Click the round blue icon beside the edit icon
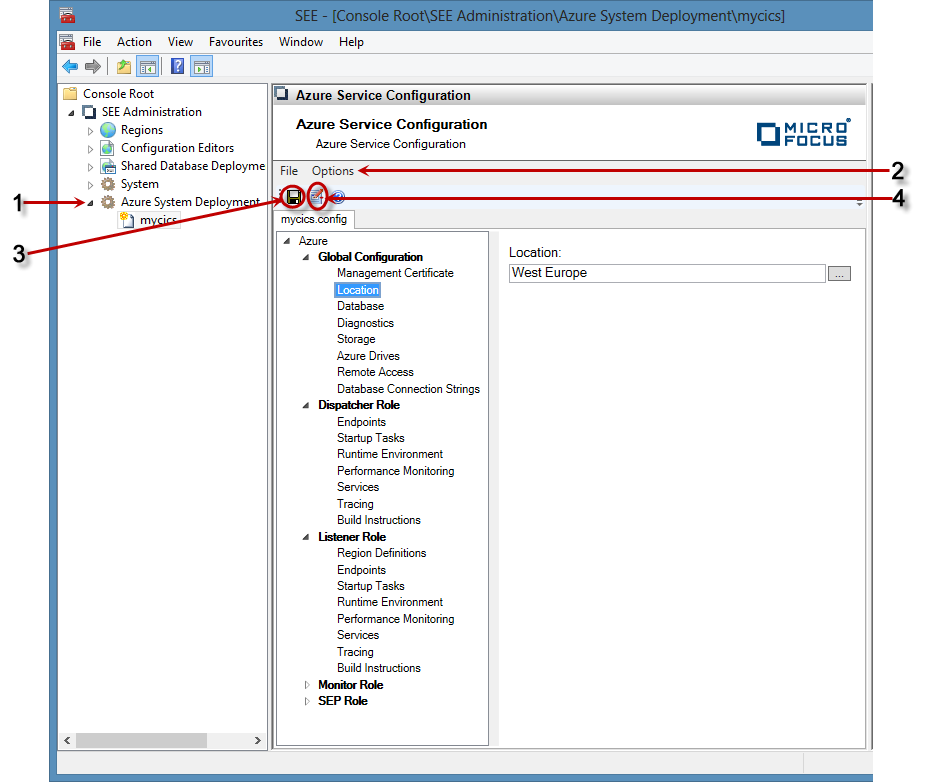This screenshot has width=929, height=782. (x=338, y=197)
